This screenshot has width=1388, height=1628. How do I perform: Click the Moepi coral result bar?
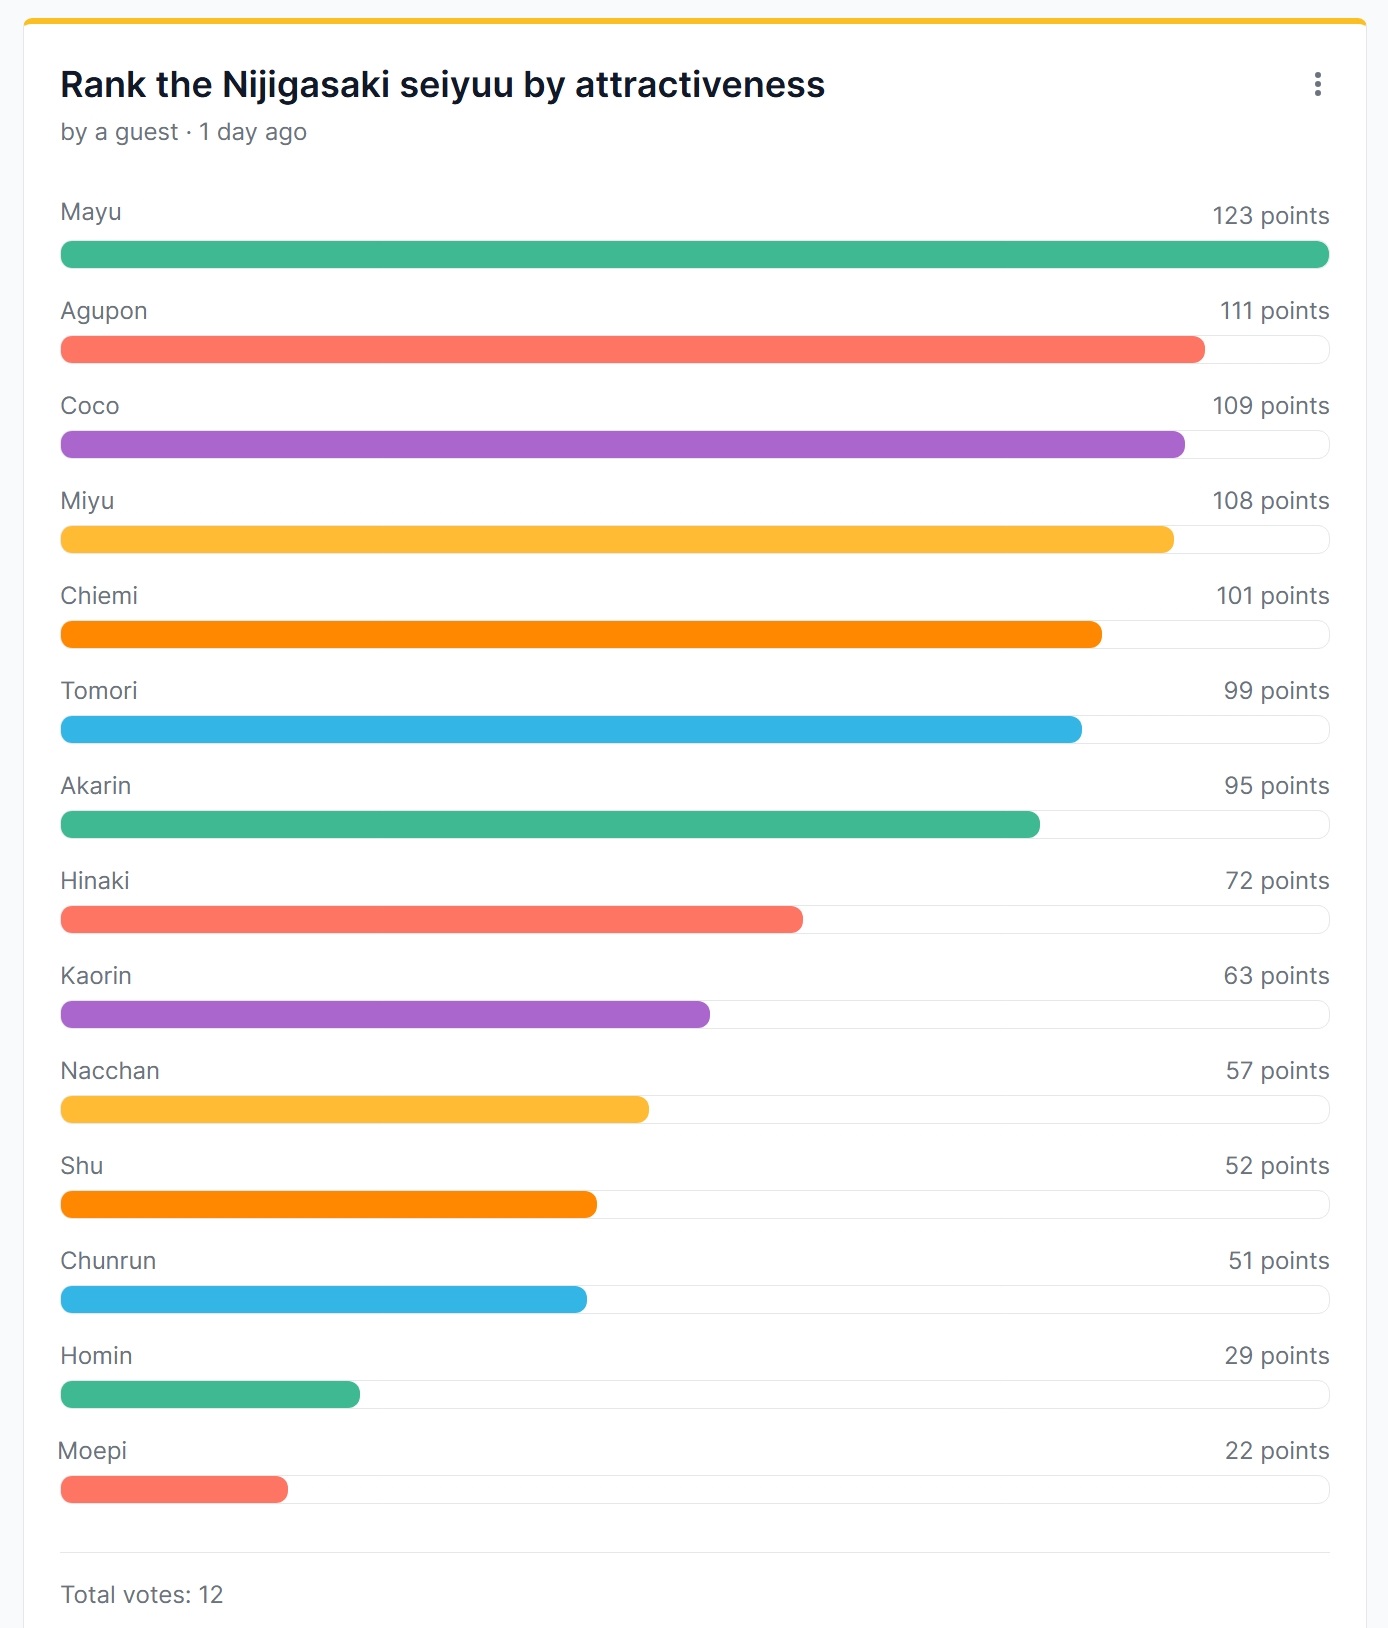pos(174,1490)
